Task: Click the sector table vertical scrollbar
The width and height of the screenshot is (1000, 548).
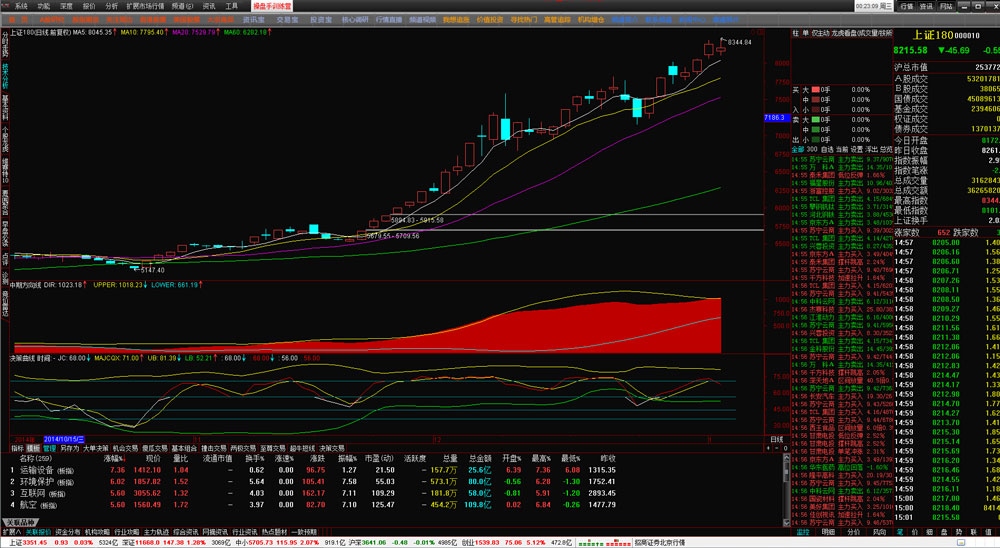Action: (786, 490)
